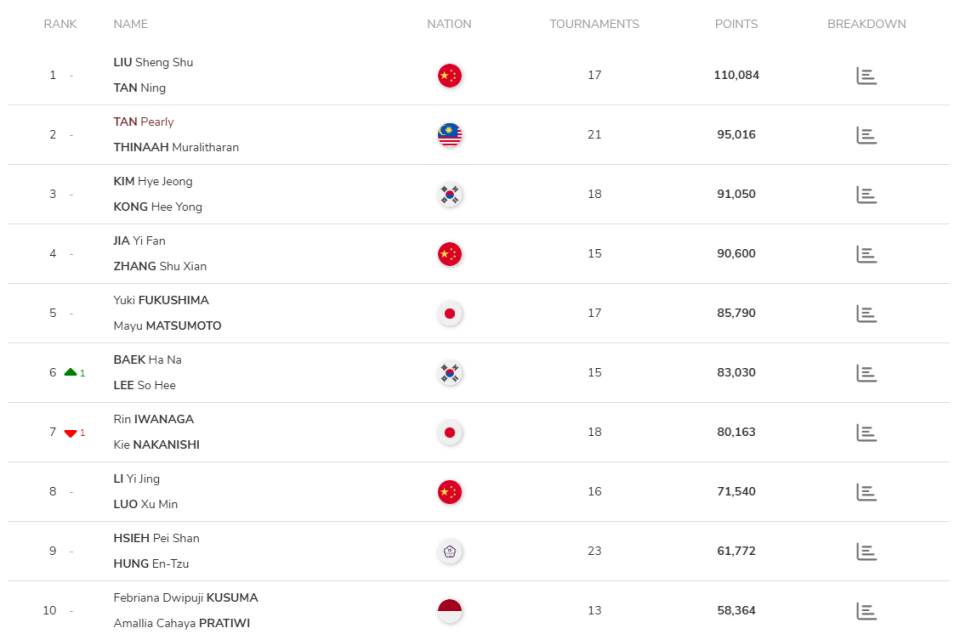Open breakdown chart for Liu Sheng Shu pair
Viewport: 960px width, 634px height.
click(x=866, y=76)
